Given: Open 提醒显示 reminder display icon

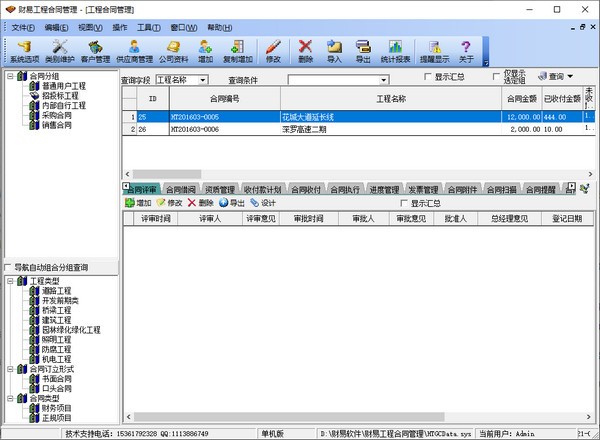Looking at the screenshot, I should tap(434, 51).
